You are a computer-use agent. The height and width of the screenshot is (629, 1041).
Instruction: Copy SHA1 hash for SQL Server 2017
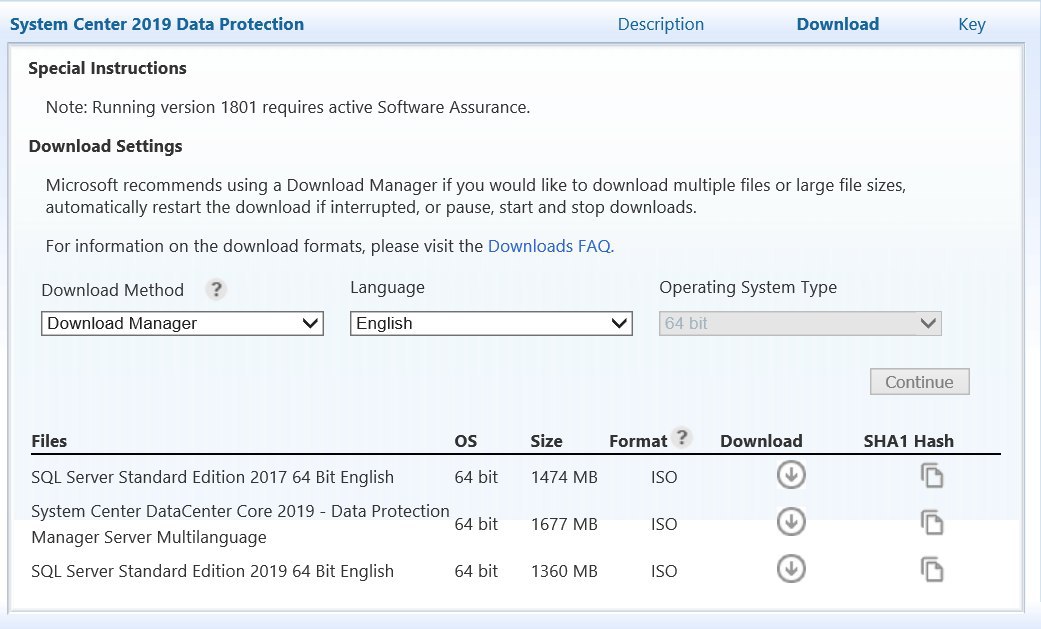coord(931,476)
